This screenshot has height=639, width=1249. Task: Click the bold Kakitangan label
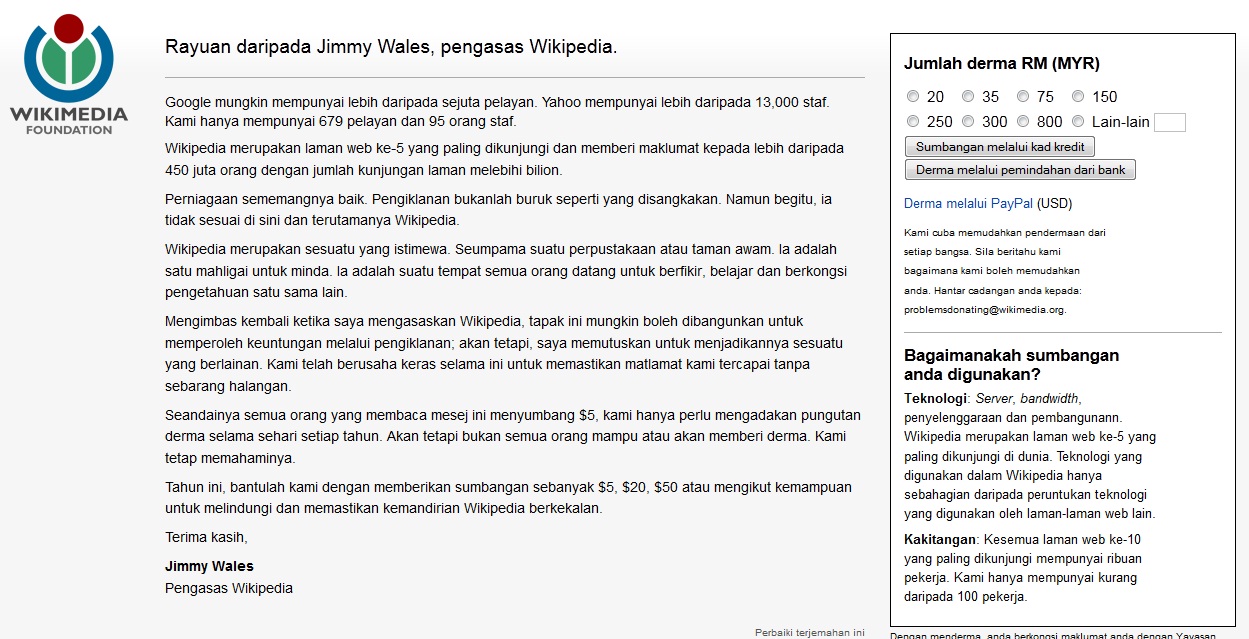[x=940, y=540]
